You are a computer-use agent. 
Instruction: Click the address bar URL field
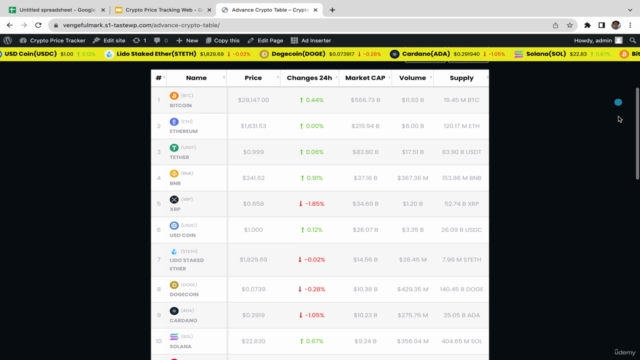pyautogui.click(x=302, y=25)
